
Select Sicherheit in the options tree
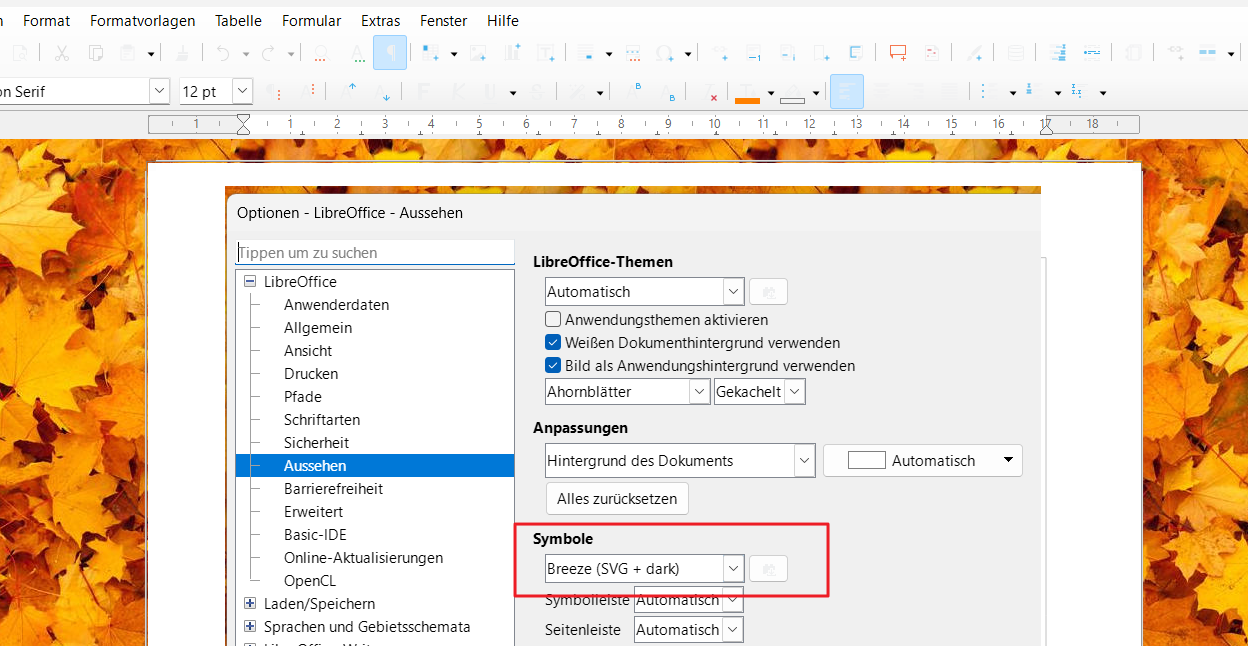316,443
